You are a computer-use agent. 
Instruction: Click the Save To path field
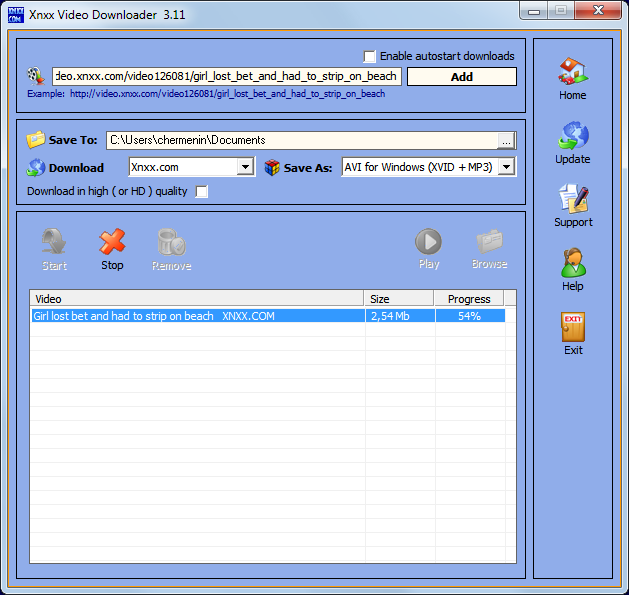(x=303, y=140)
